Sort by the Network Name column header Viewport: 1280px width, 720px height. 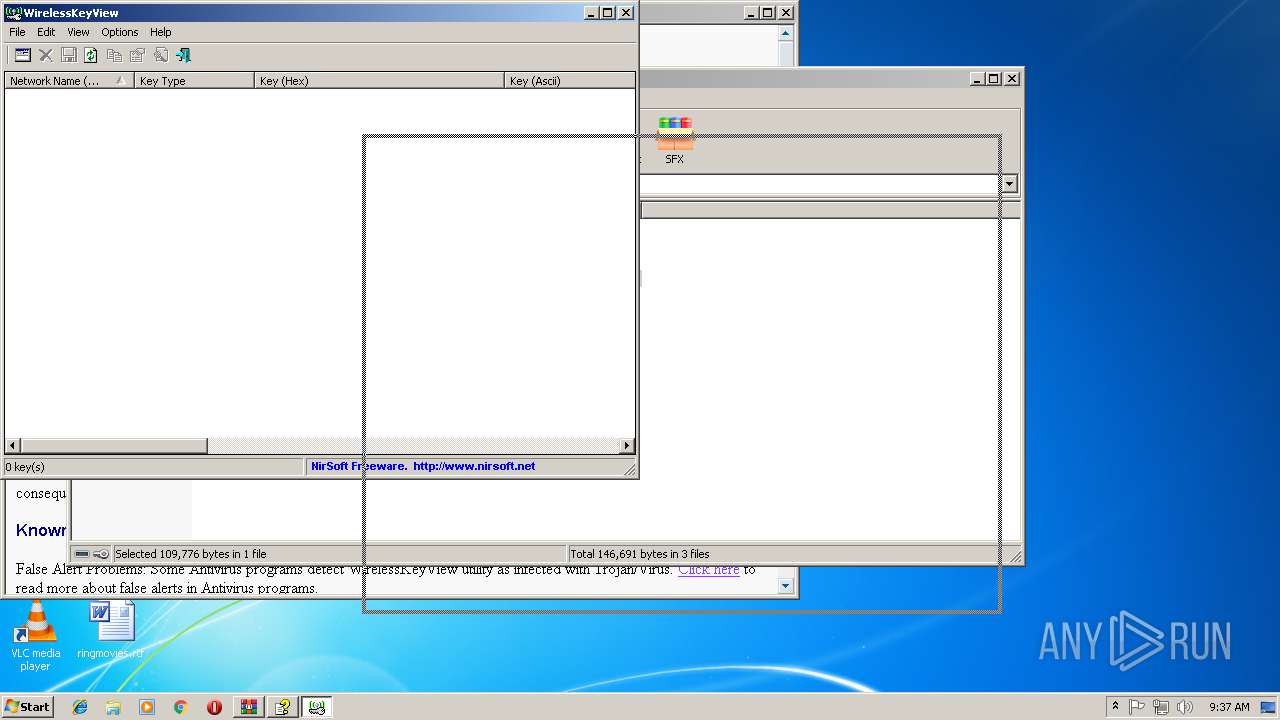(69, 81)
